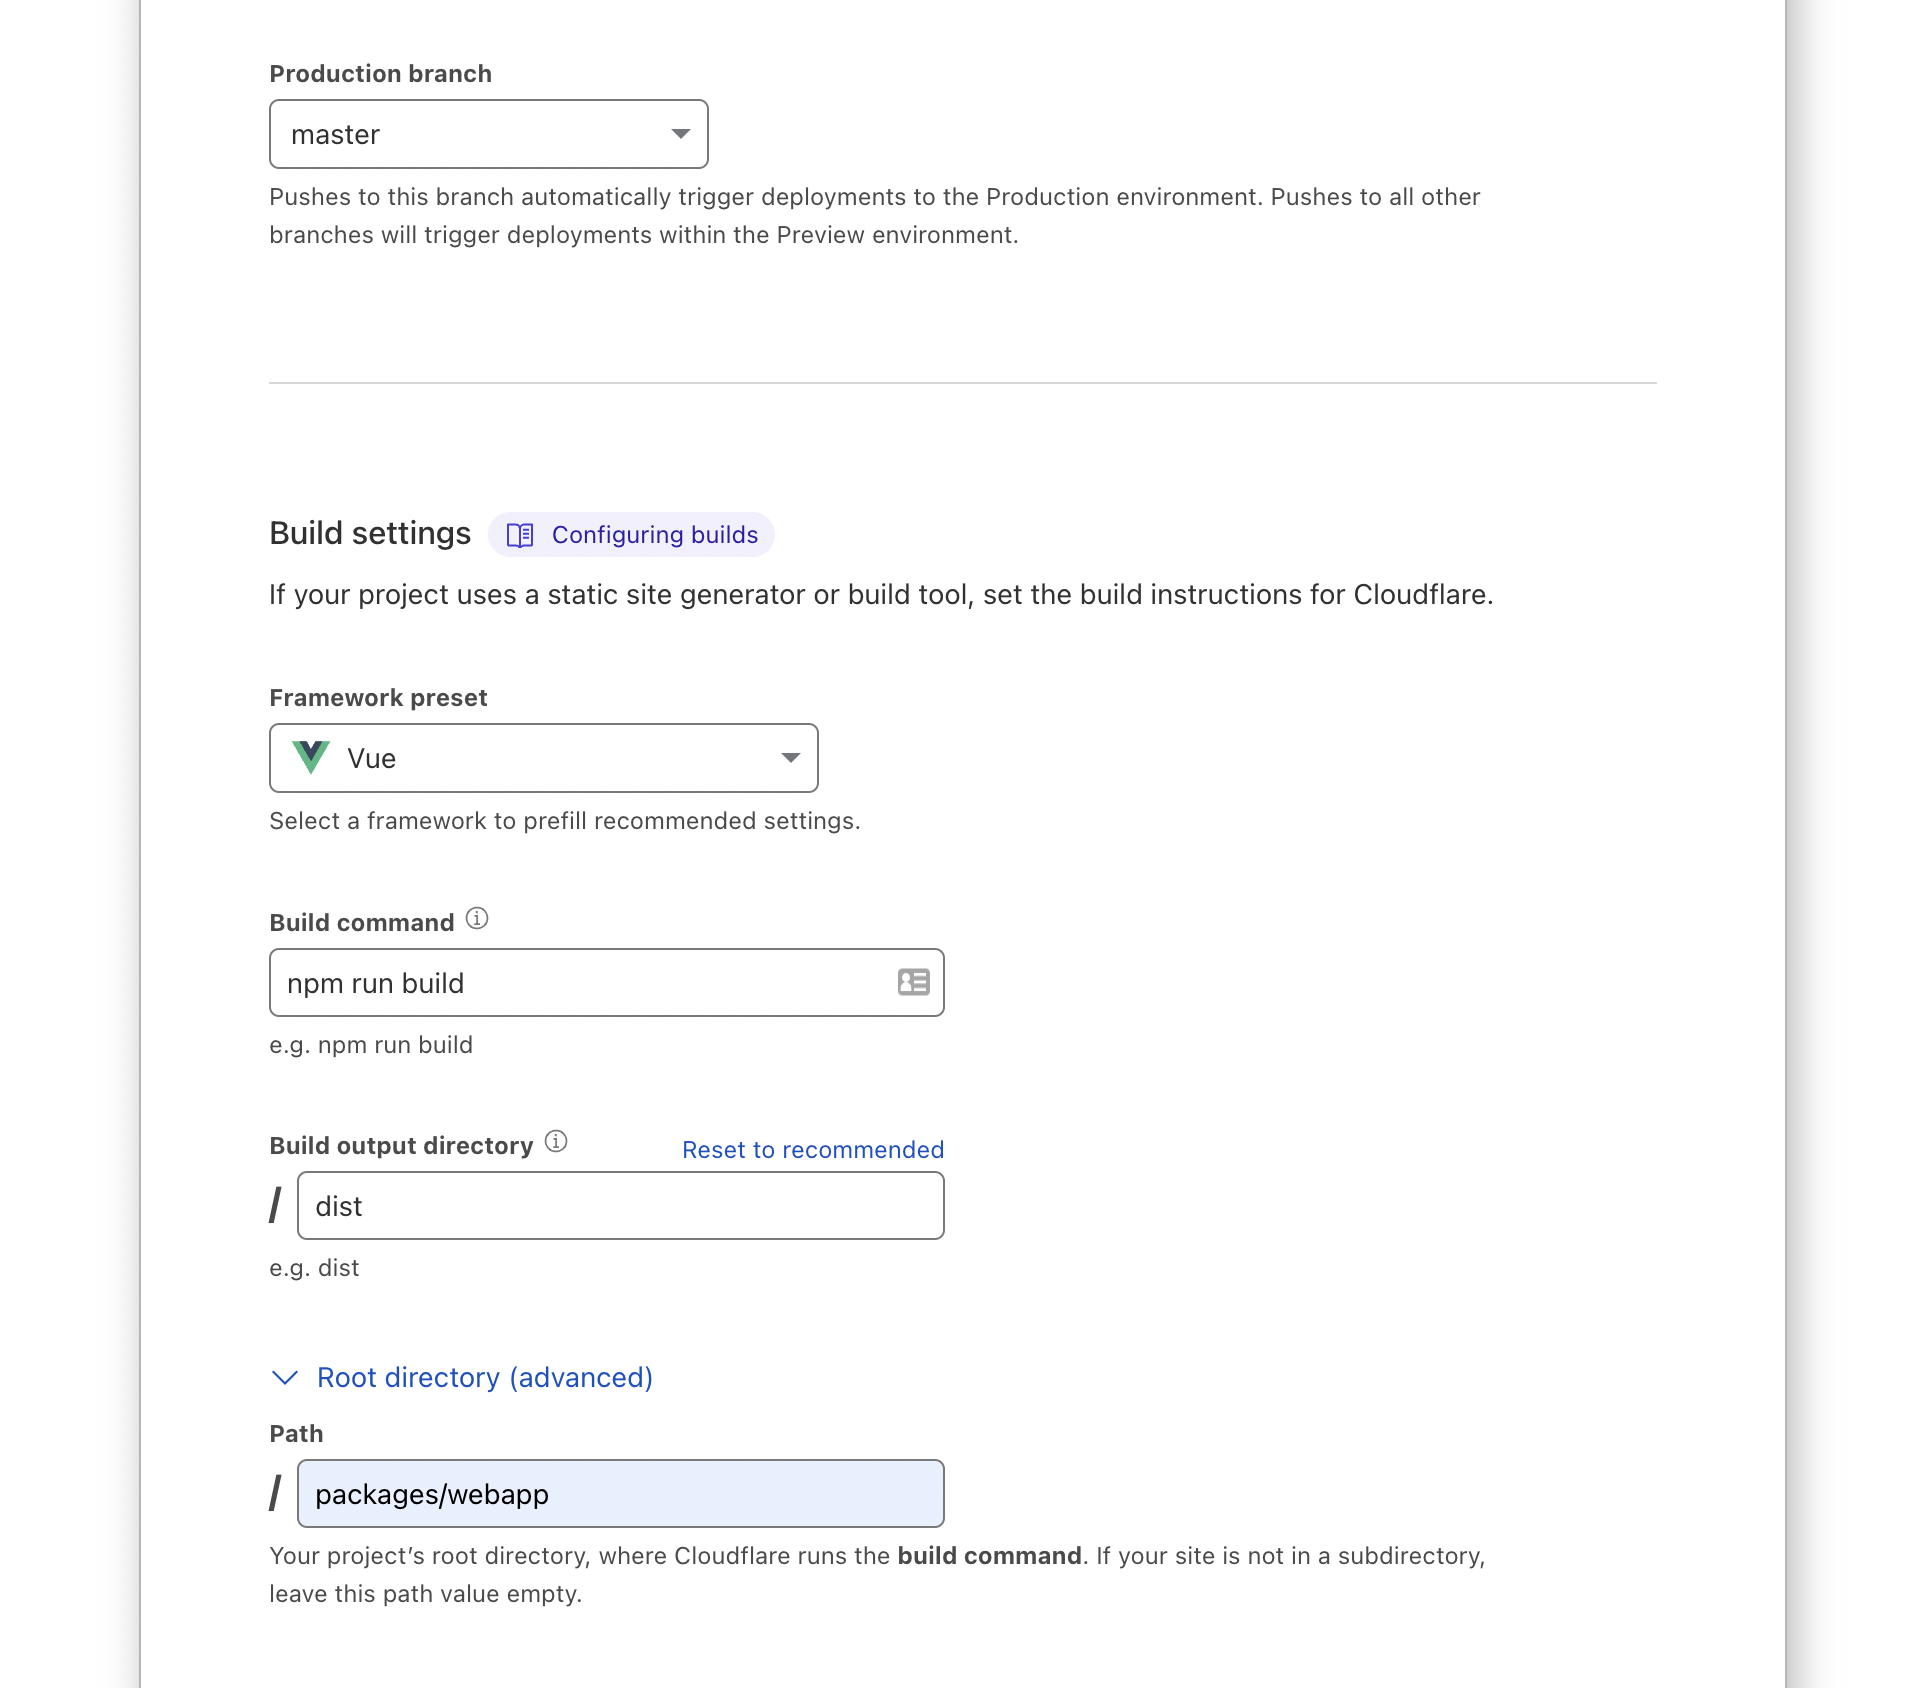Click the Framework preset label
The height and width of the screenshot is (1688, 1928).
click(x=378, y=698)
